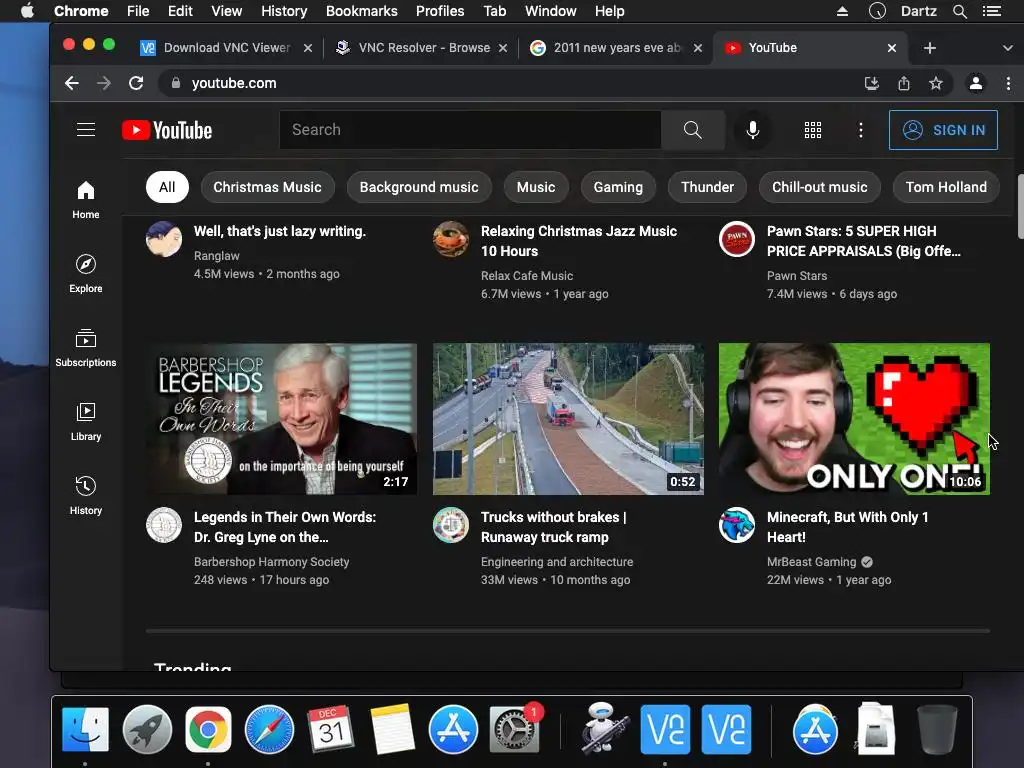Open Minecraft, But With Only 1 Heart title

pyautogui.click(x=848, y=527)
